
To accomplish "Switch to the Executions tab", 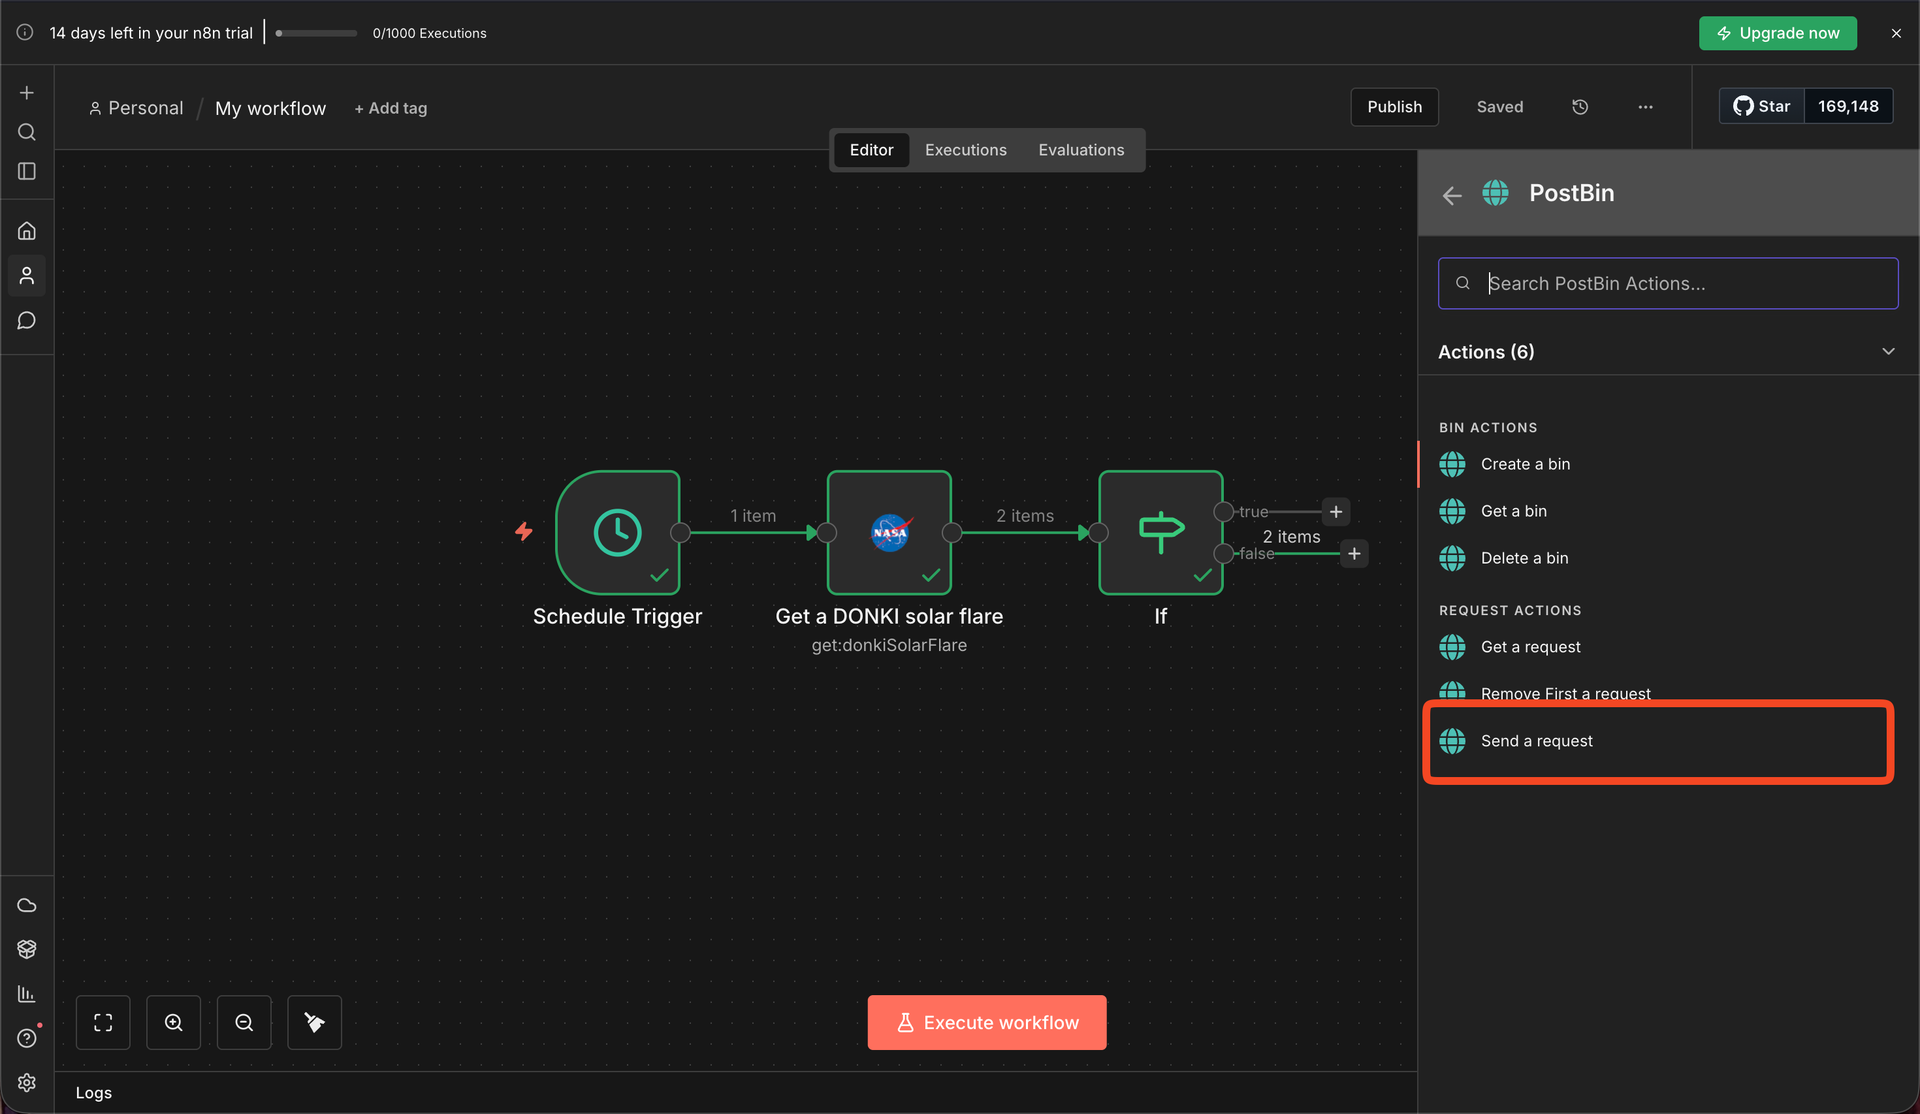I will tap(965, 150).
